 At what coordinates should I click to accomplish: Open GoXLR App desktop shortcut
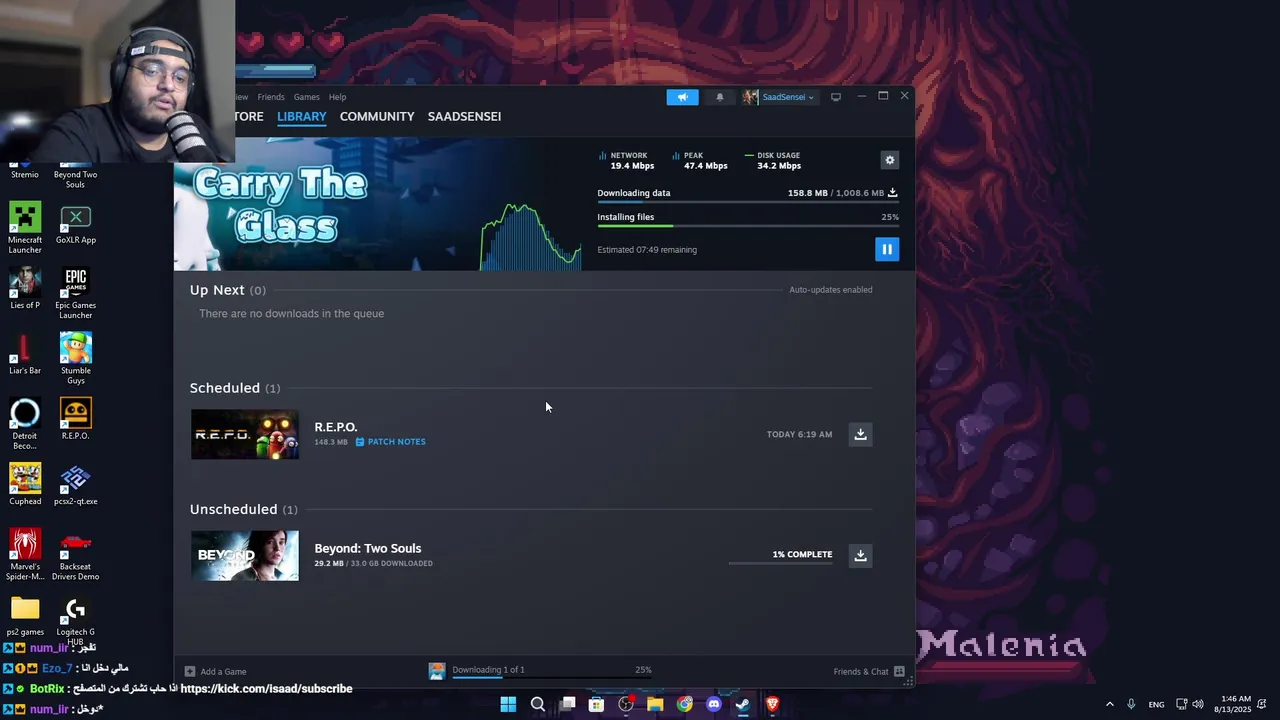click(x=75, y=225)
